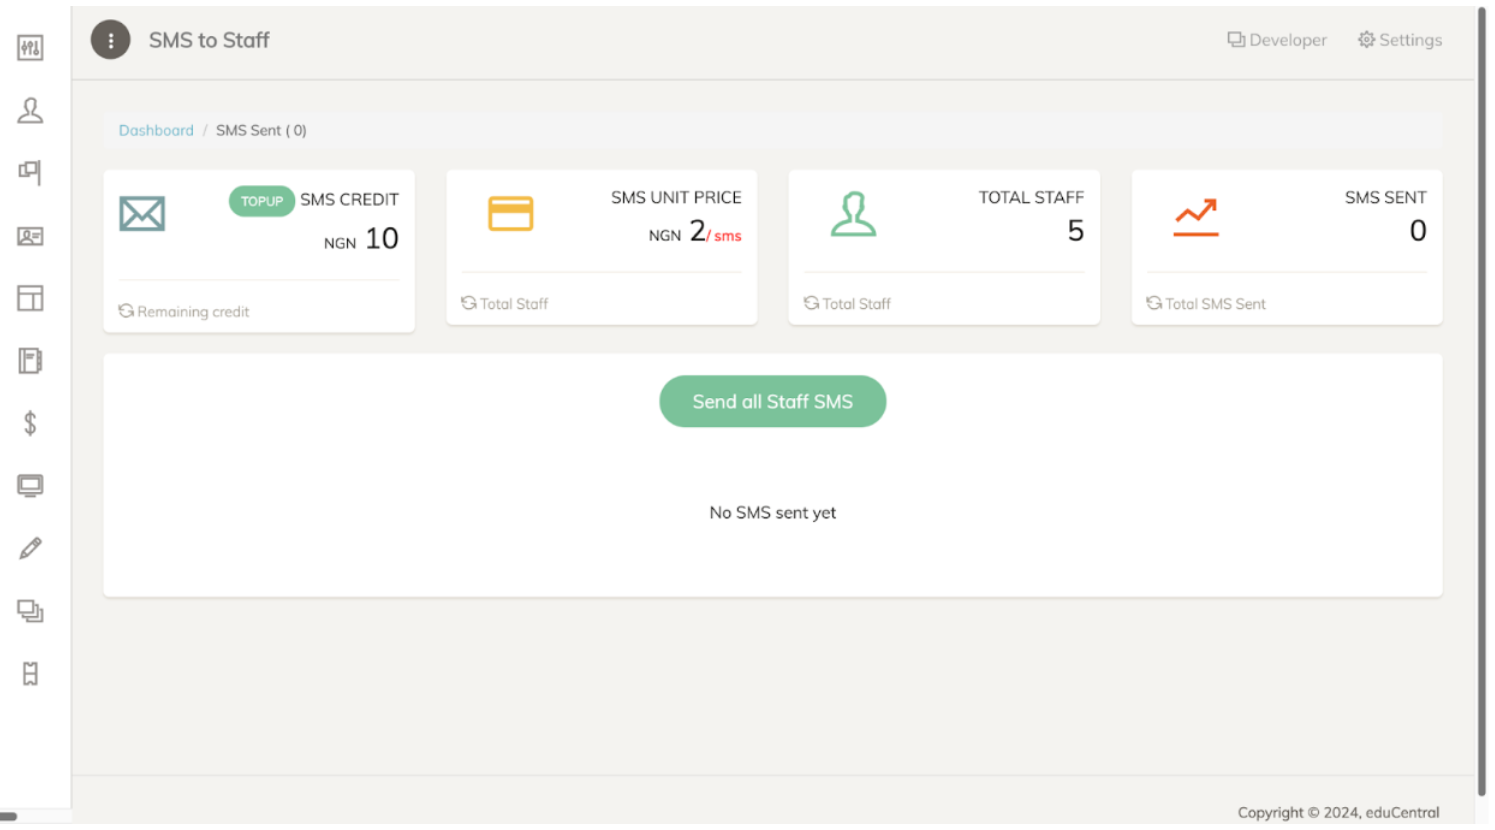The width and height of the screenshot is (1495, 830).
Task: Open the notebook sidebar icon
Action: pos(30,361)
